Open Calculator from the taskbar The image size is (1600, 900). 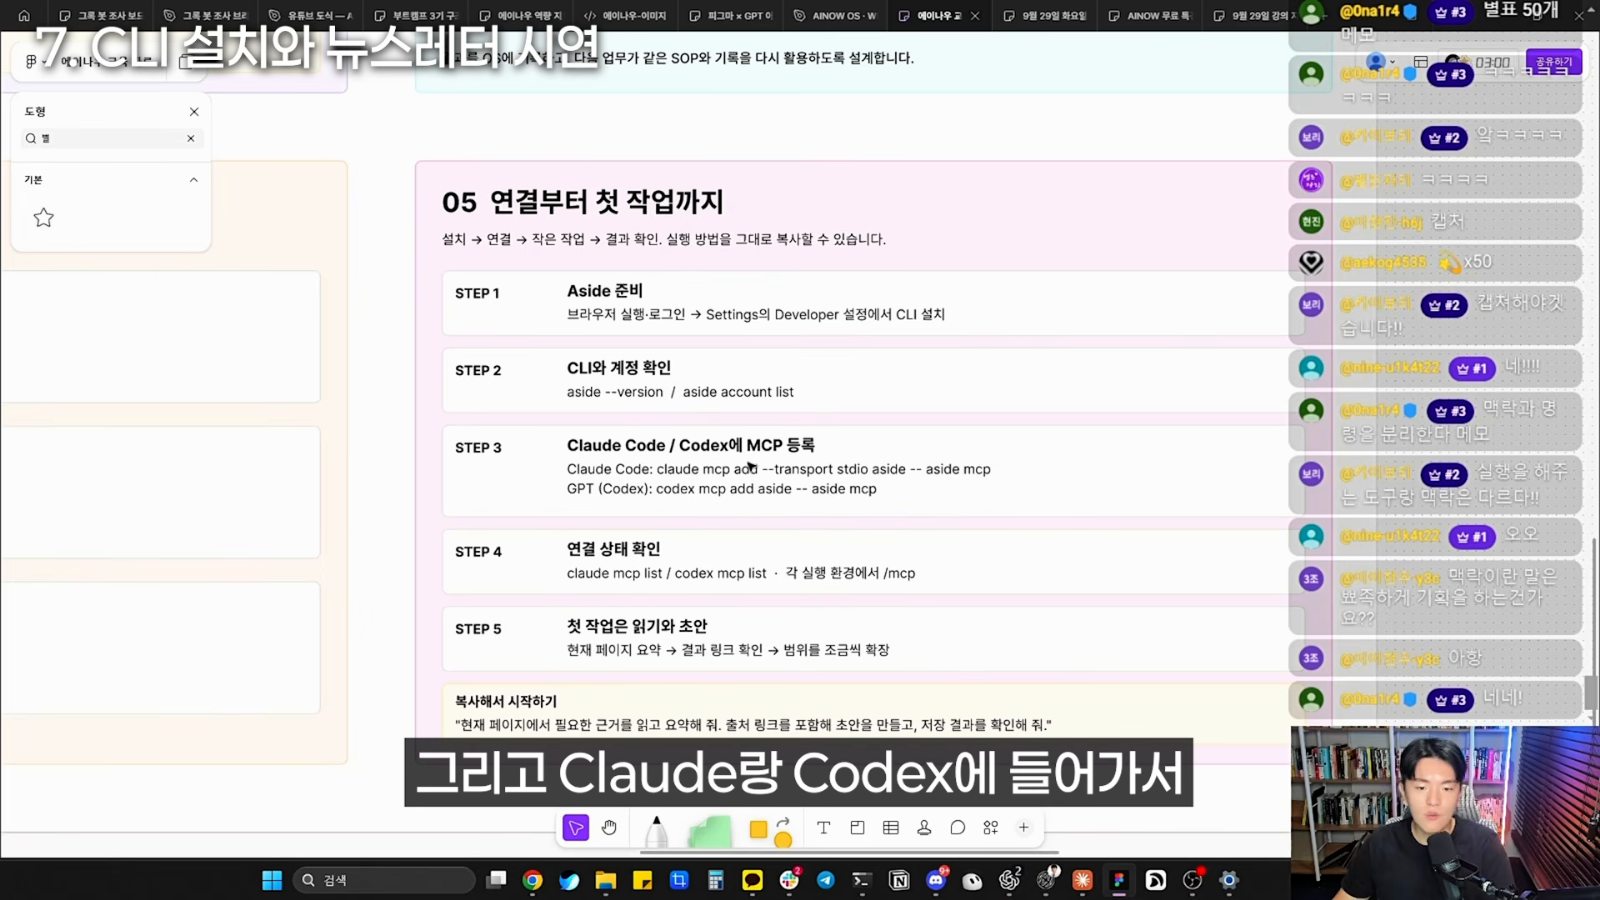(716, 880)
